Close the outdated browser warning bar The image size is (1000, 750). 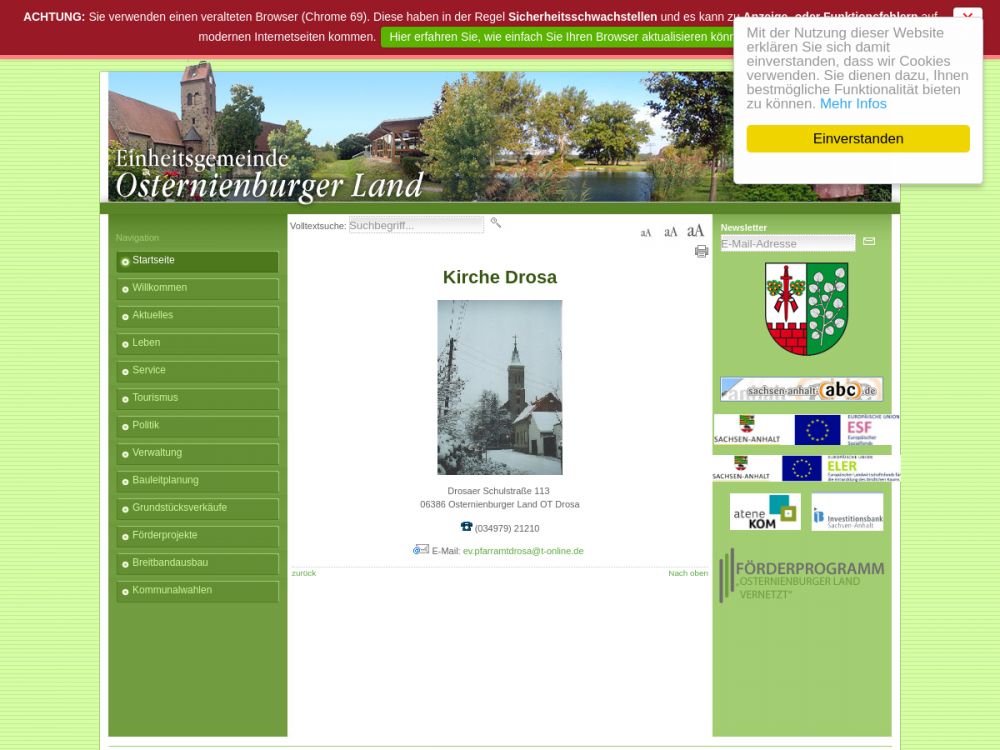click(x=966, y=17)
